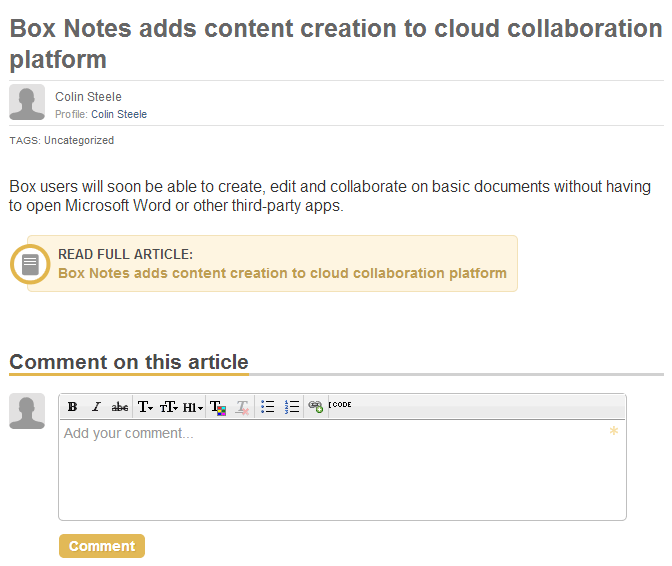Image resolution: width=672 pixels, height=566 pixels.
Task: Click Colin Steele's author avatar
Action: [x=27, y=102]
